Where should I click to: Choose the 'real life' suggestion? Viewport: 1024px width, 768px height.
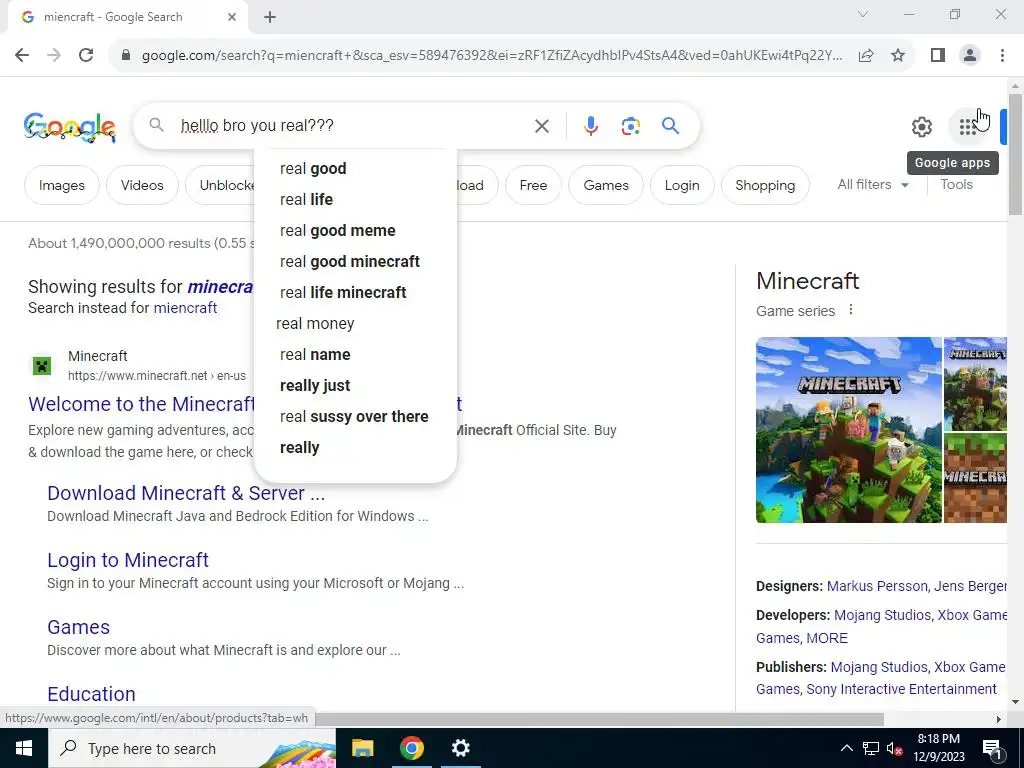point(355,199)
